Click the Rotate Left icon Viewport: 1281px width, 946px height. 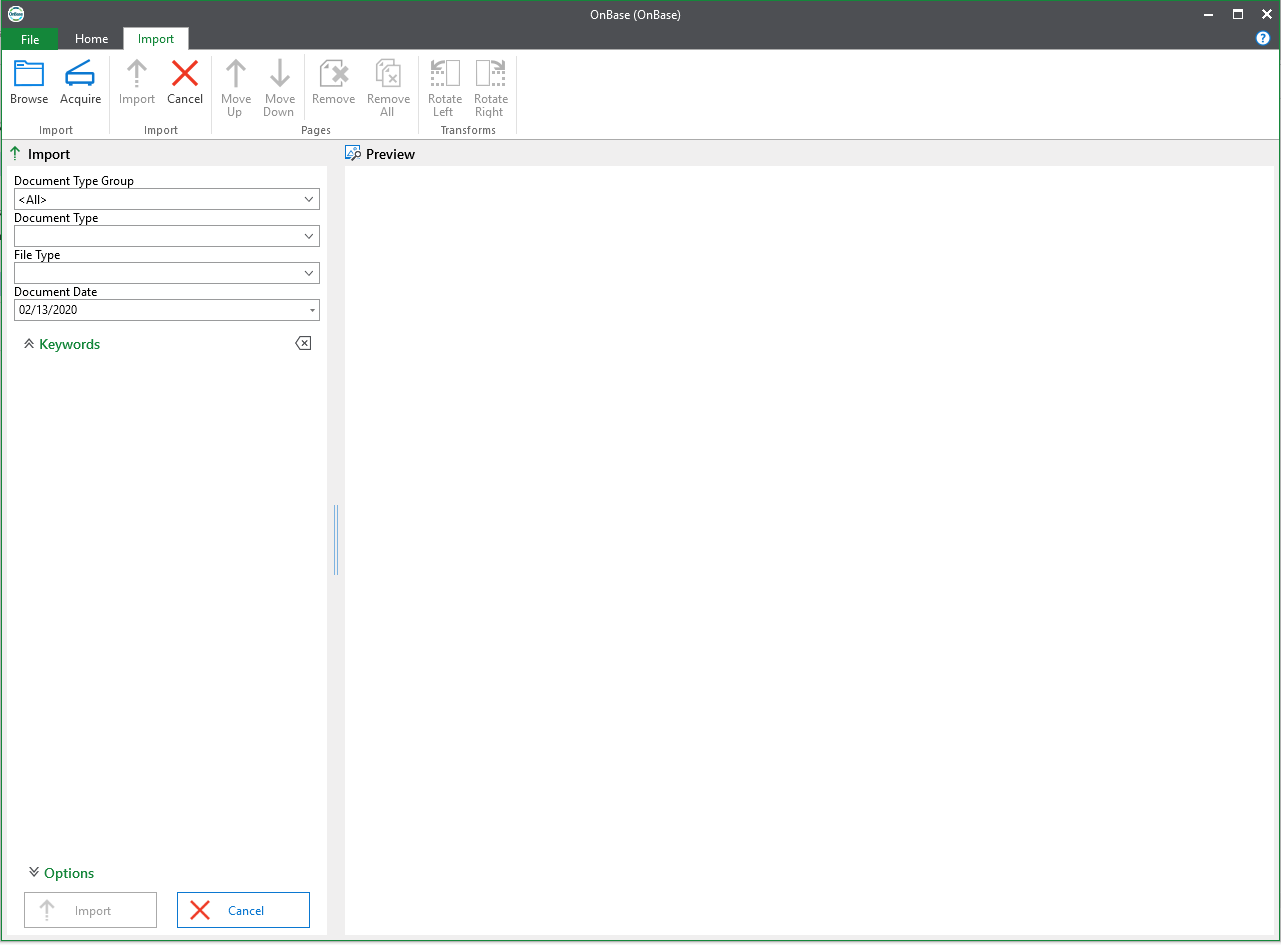pos(445,74)
